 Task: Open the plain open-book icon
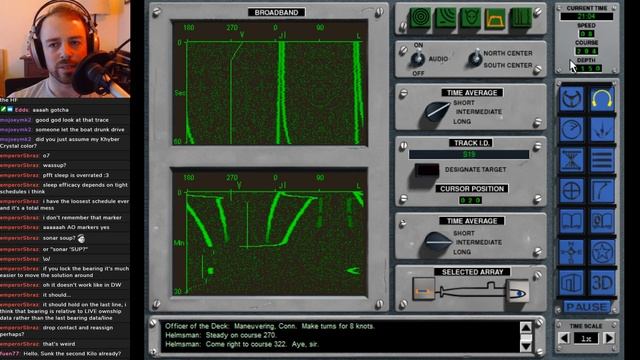pyautogui.click(x=571, y=222)
